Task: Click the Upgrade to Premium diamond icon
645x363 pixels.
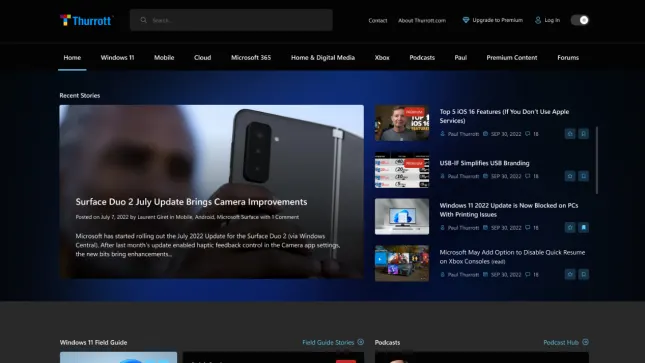Action: tap(466, 20)
